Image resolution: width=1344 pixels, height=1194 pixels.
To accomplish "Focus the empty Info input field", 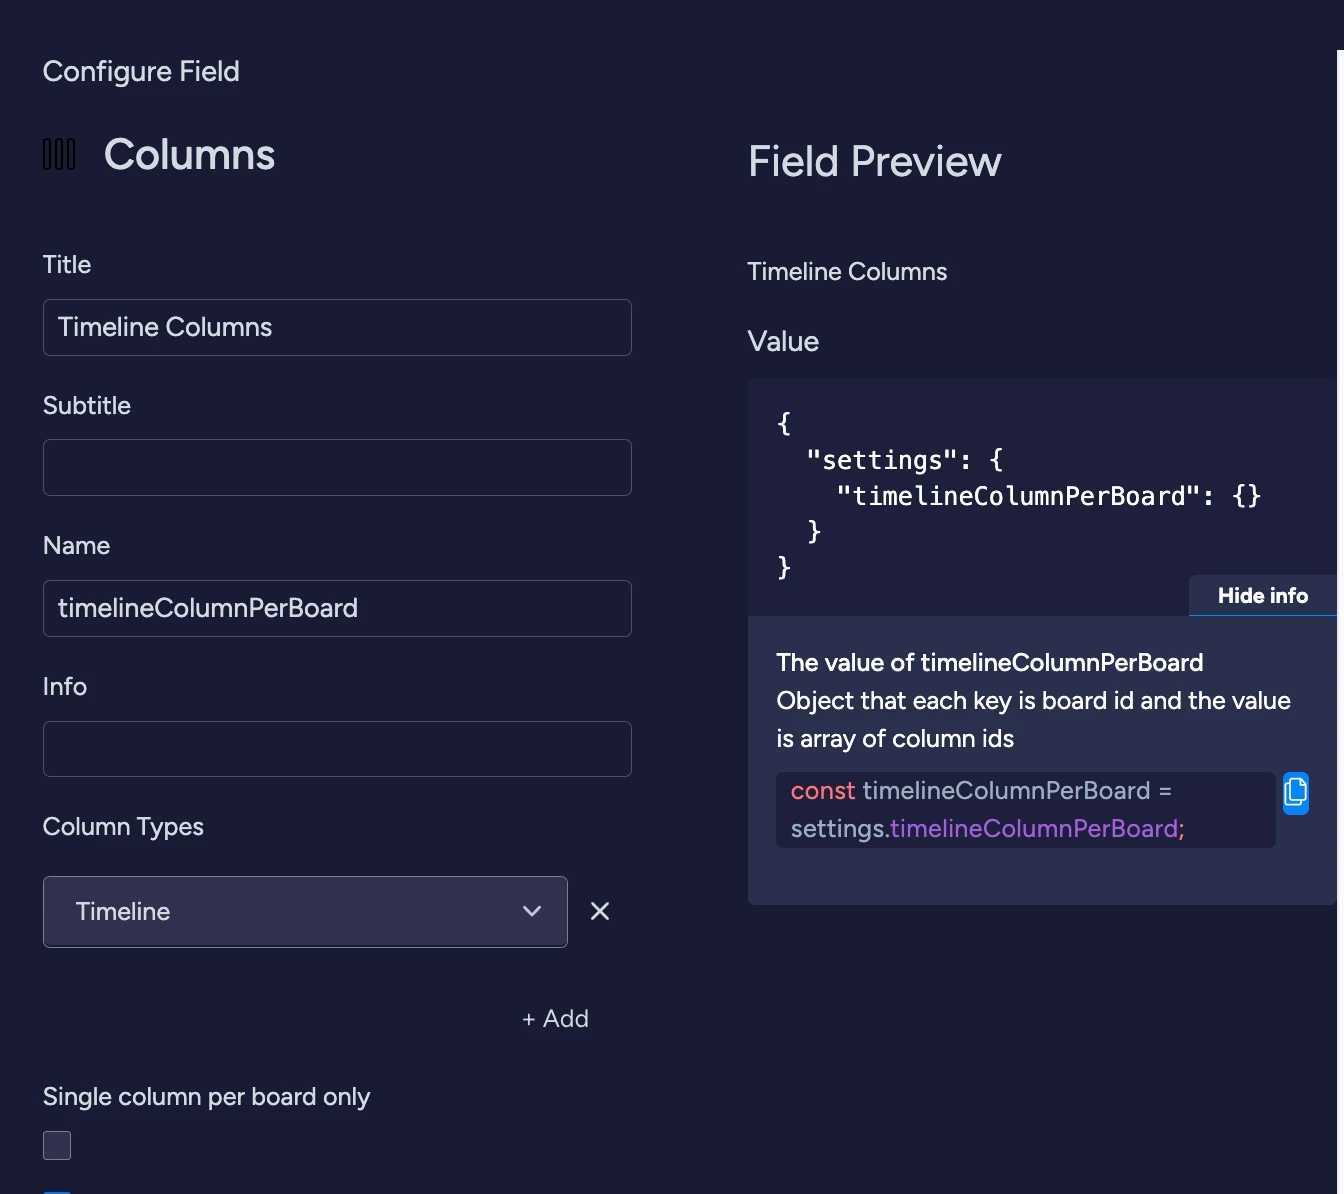I will (x=337, y=749).
